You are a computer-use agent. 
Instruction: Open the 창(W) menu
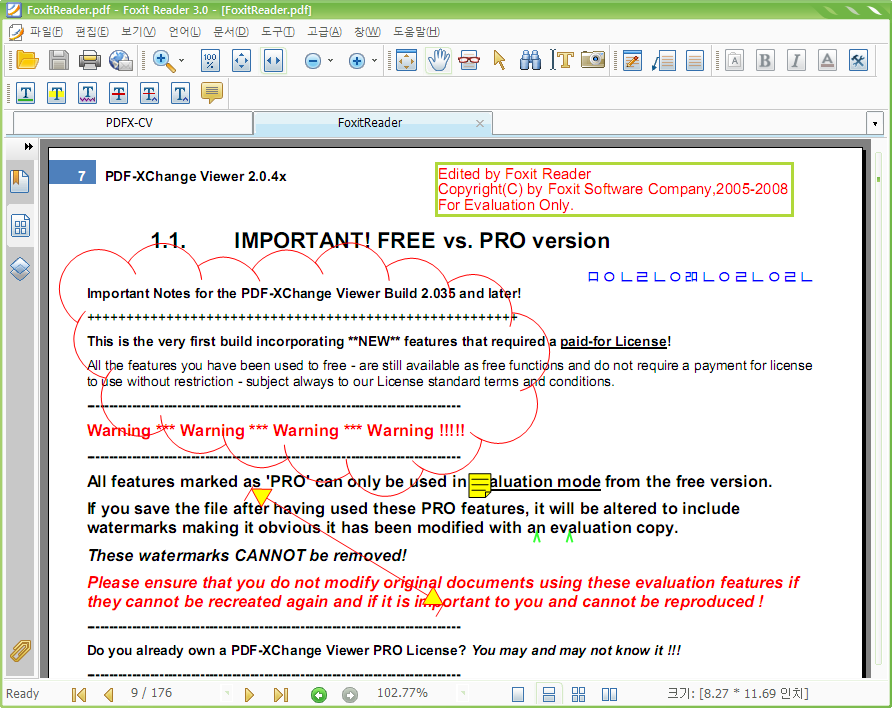(x=367, y=32)
